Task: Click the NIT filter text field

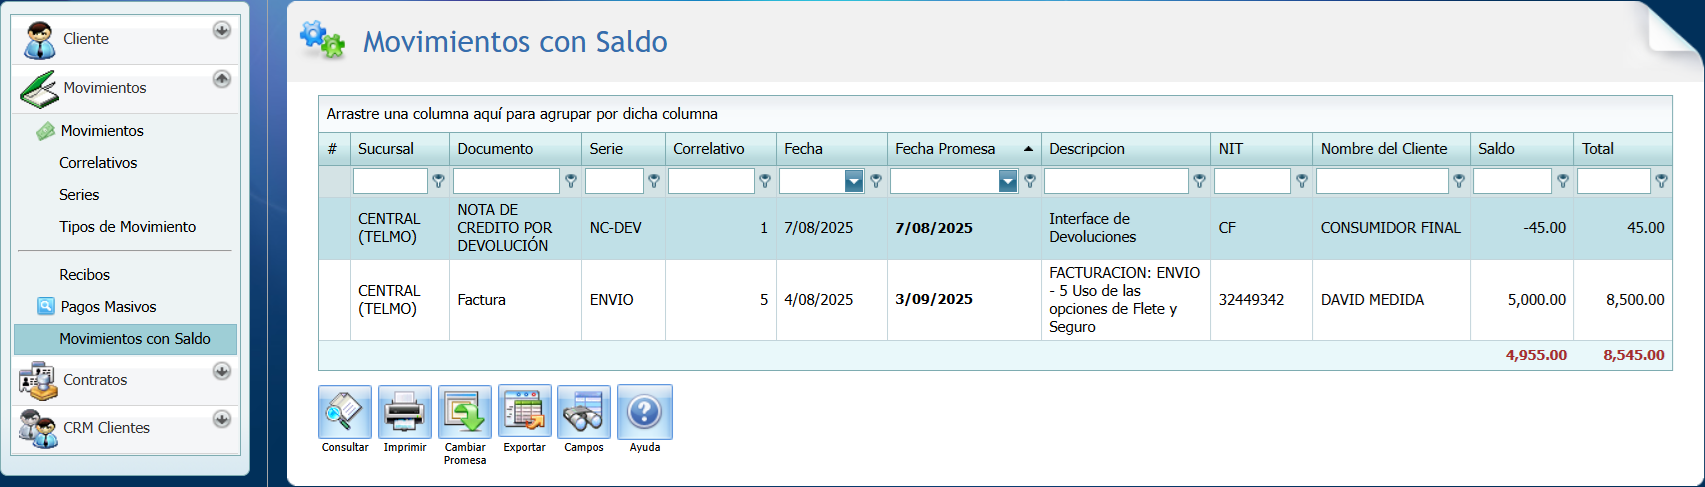Action: tap(1252, 181)
